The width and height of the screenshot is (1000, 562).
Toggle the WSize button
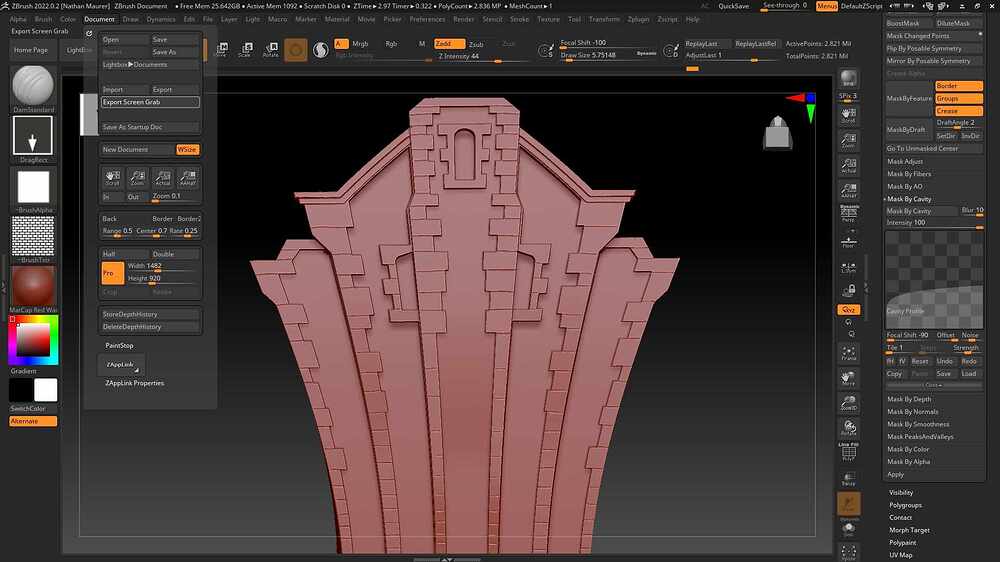point(188,149)
